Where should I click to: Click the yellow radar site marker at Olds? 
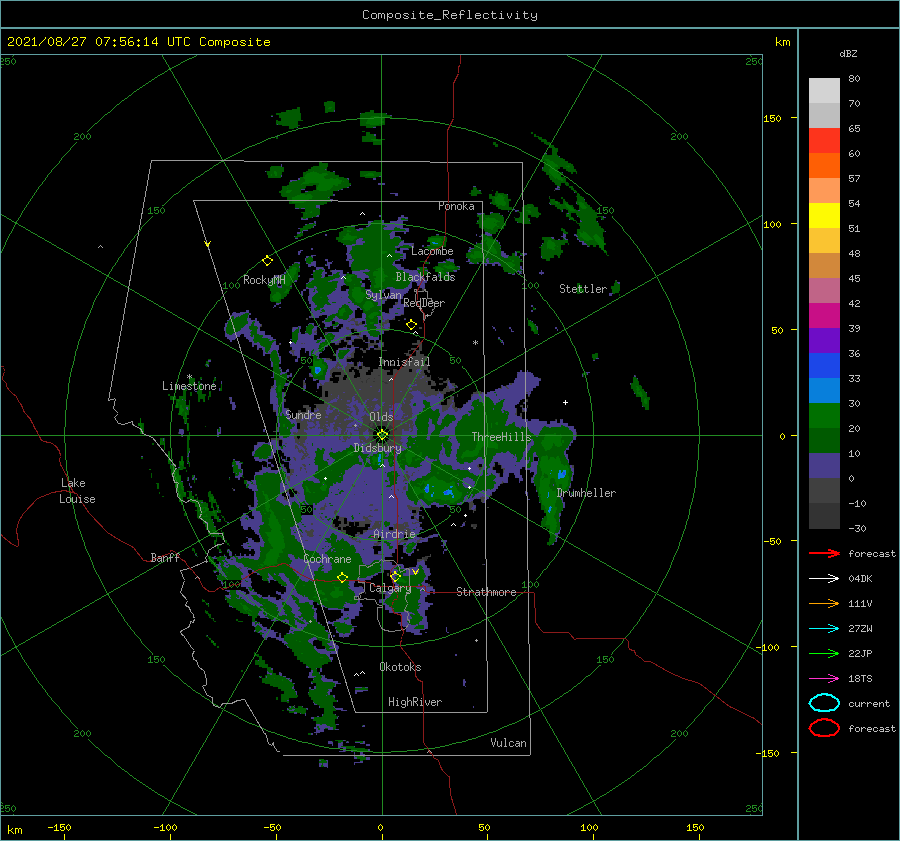click(382, 435)
